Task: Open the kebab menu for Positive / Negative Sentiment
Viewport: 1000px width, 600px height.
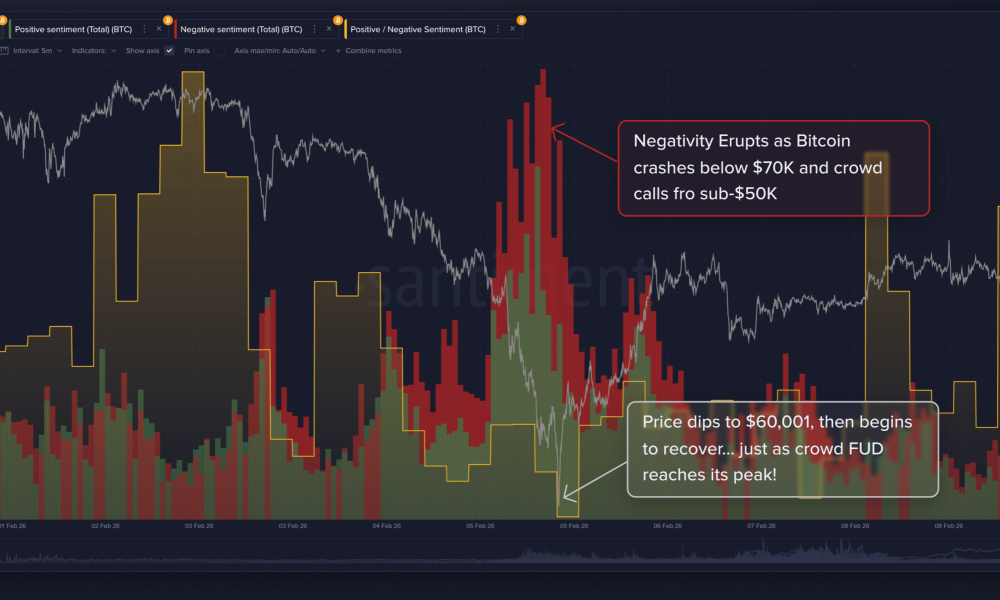Action: click(498, 28)
